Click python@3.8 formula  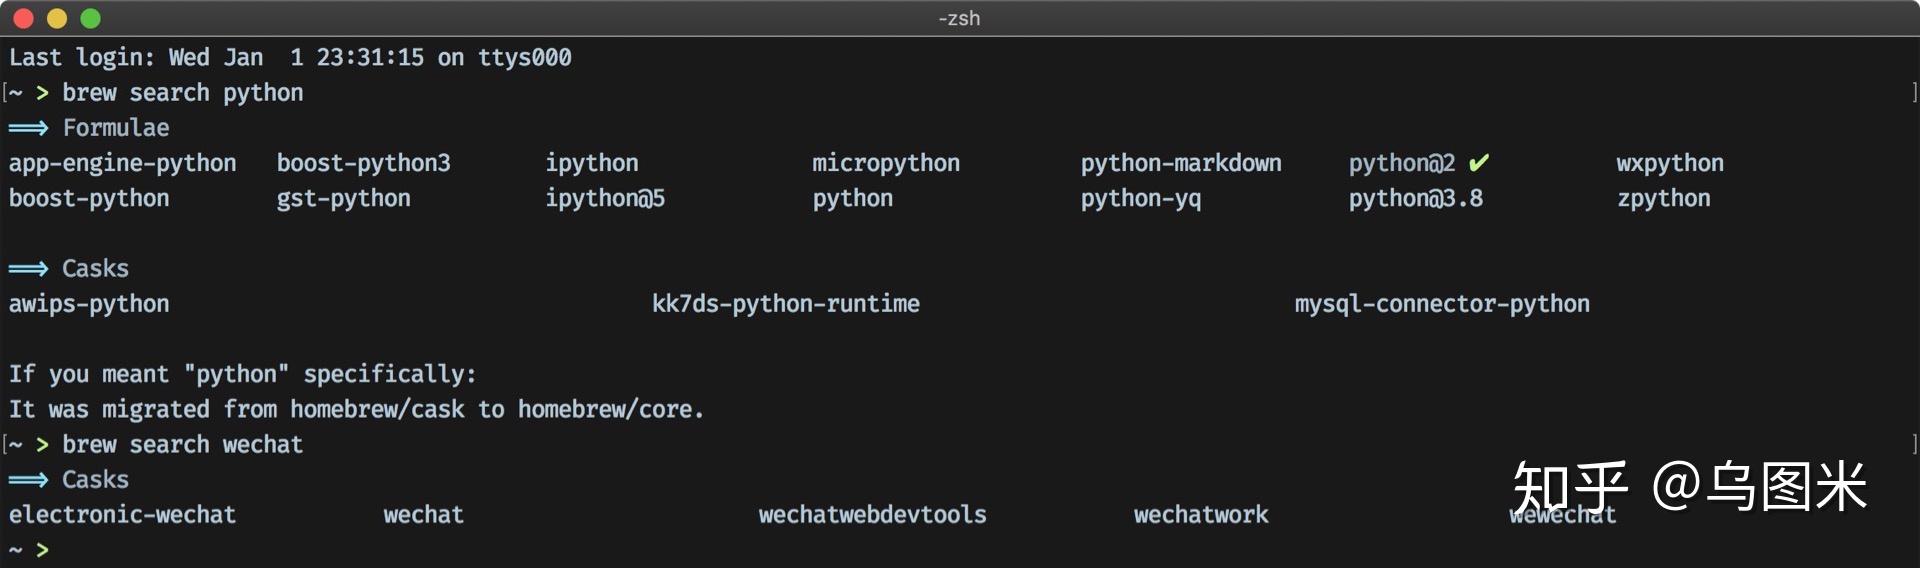pos(1415,199)
